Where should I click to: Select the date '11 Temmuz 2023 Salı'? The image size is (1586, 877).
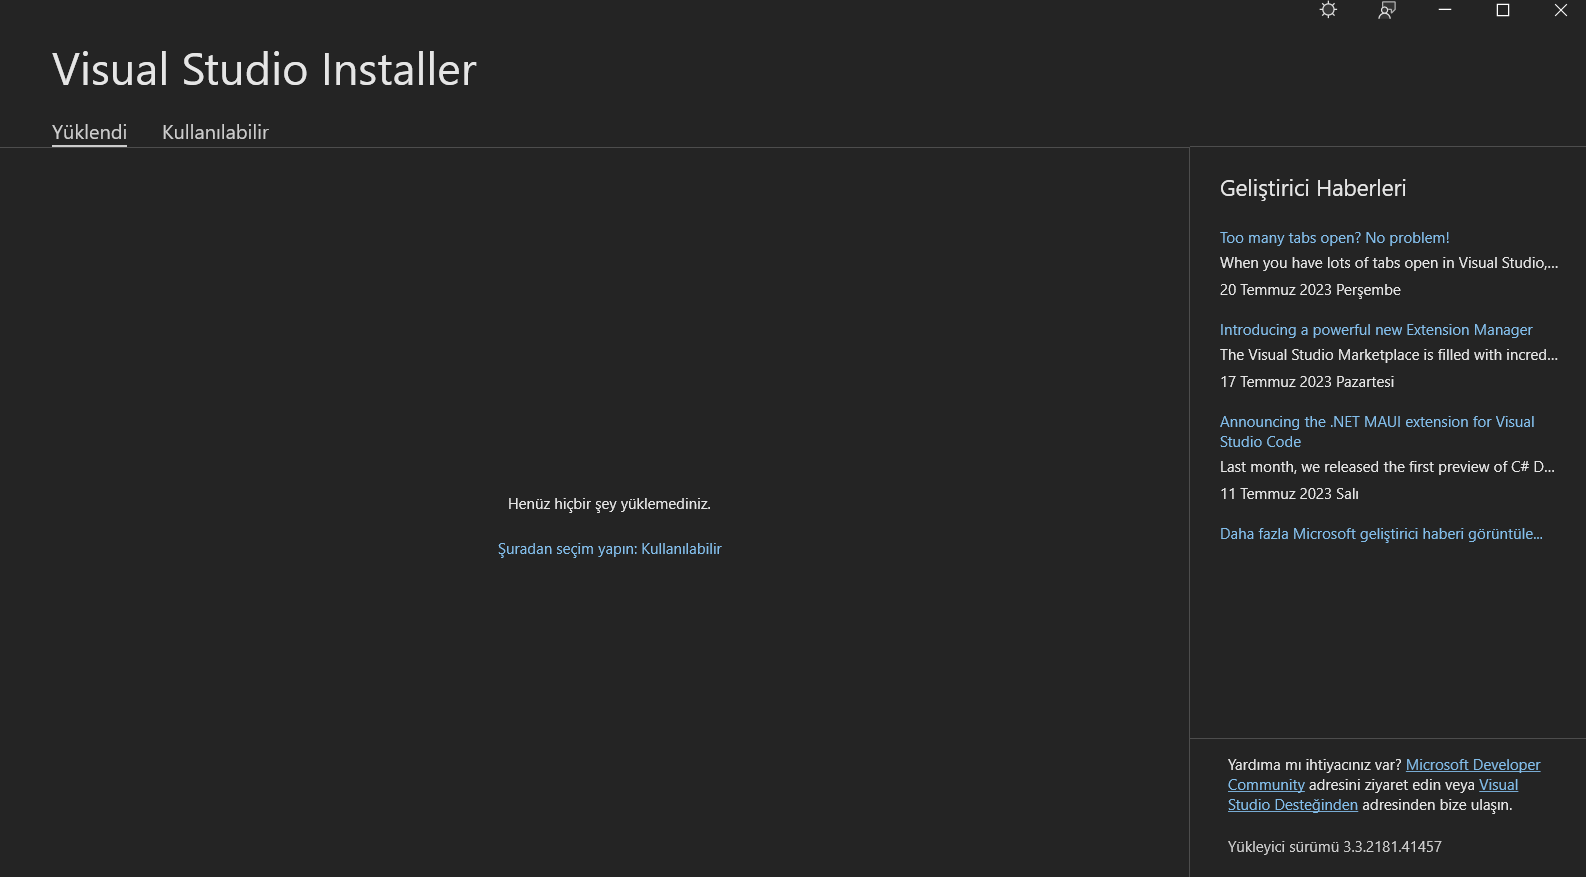1289,494
